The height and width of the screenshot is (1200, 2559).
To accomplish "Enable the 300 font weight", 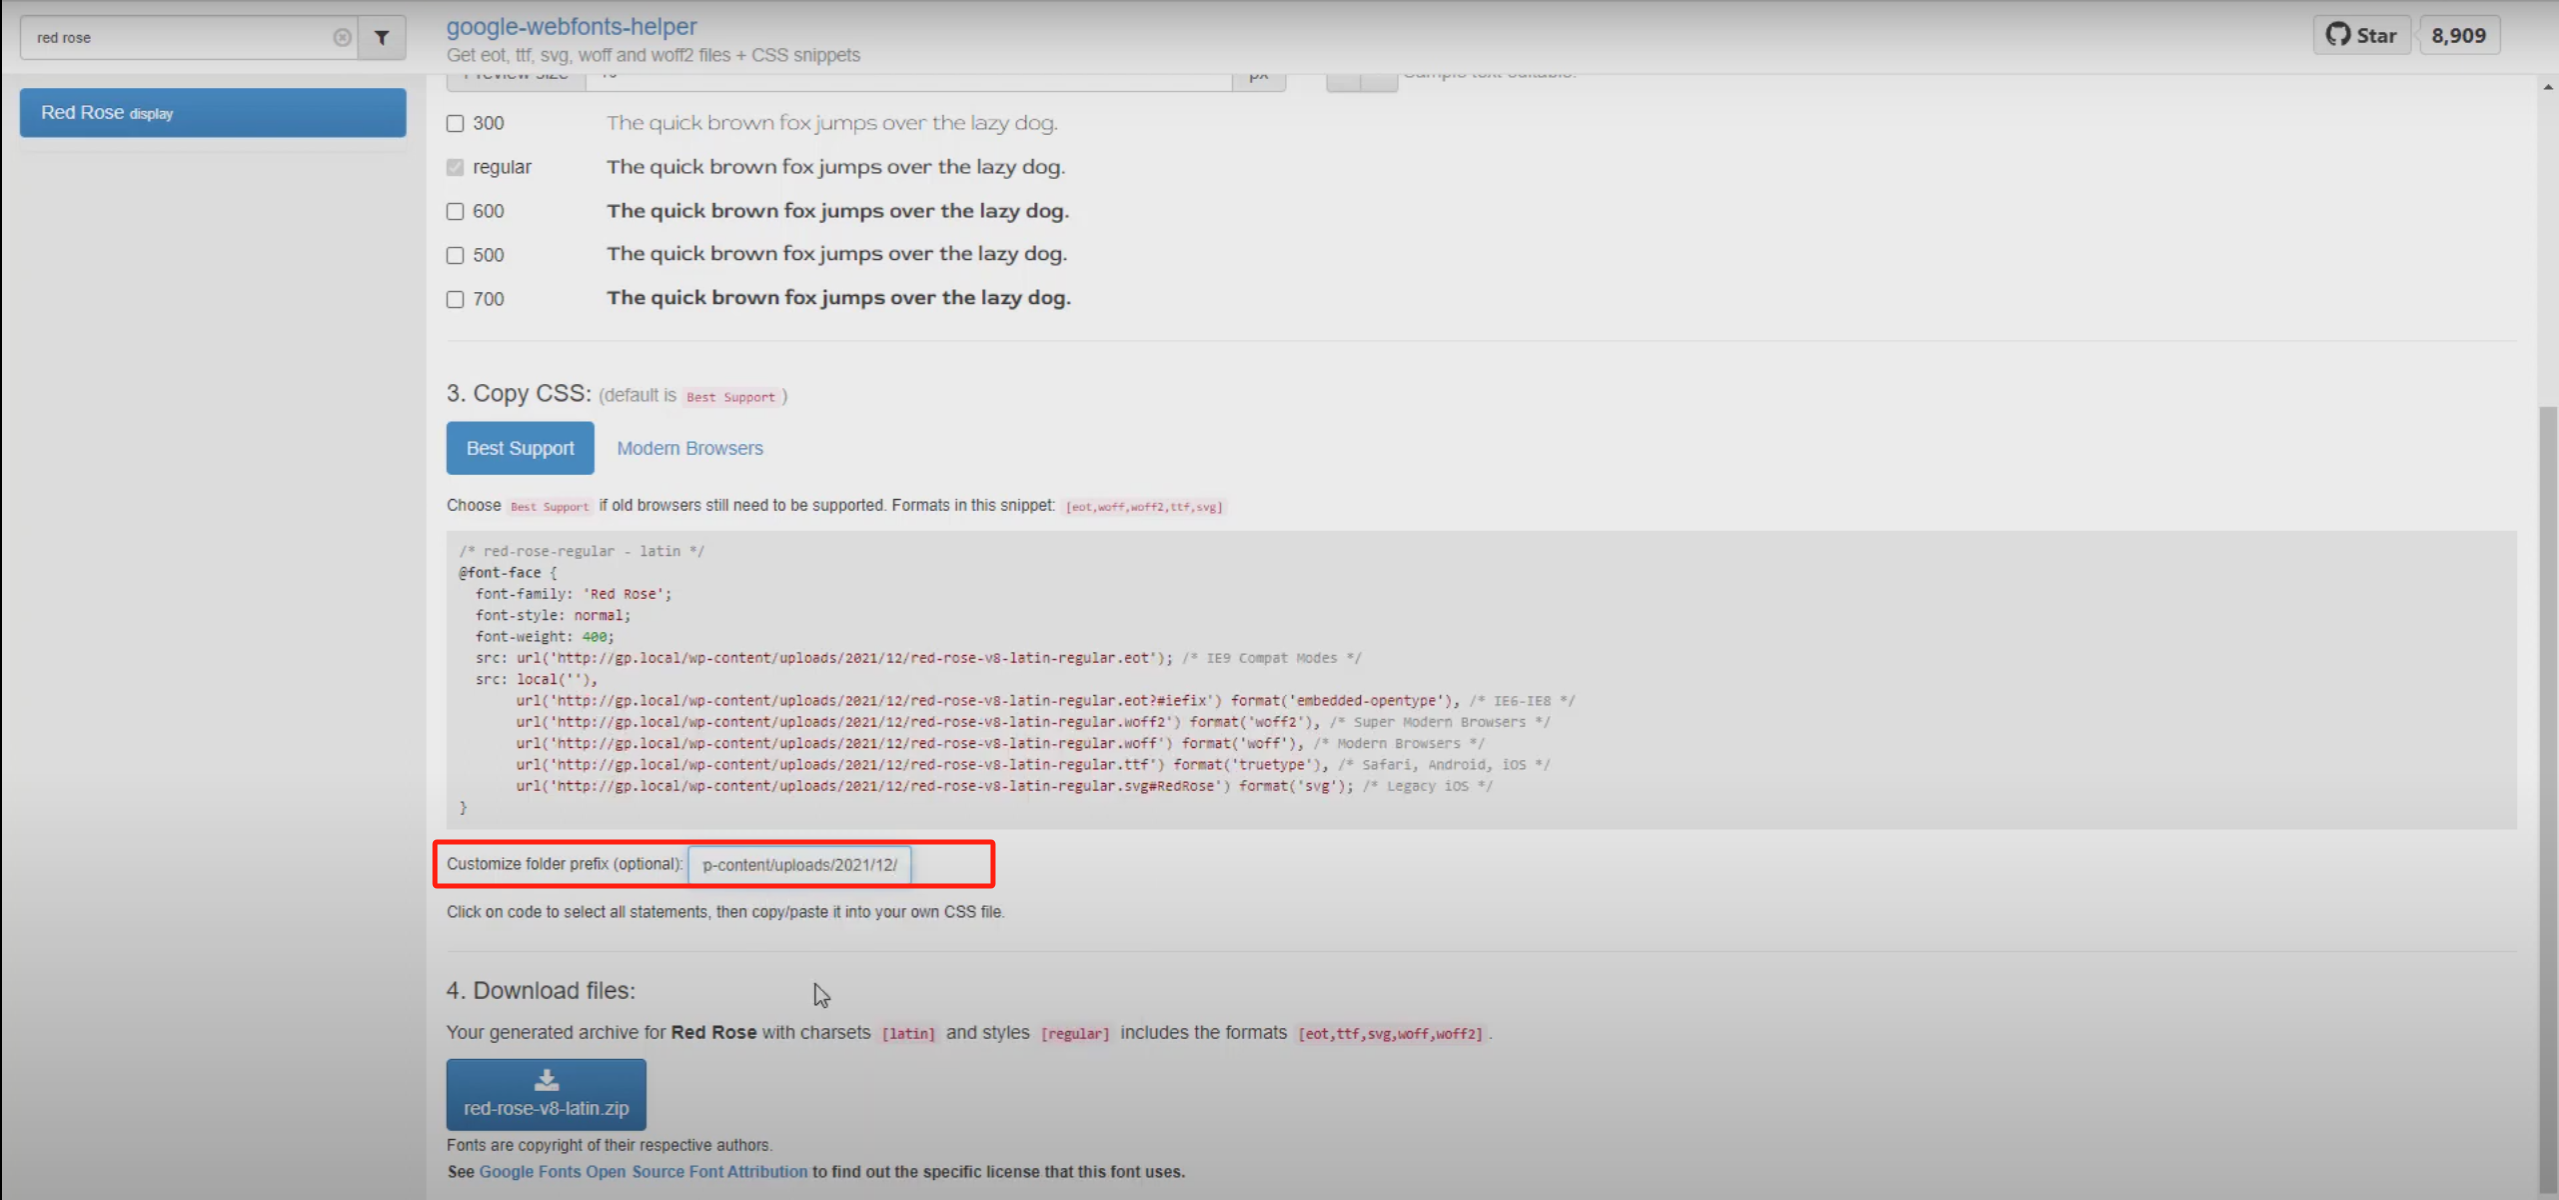I will (455, 123).
